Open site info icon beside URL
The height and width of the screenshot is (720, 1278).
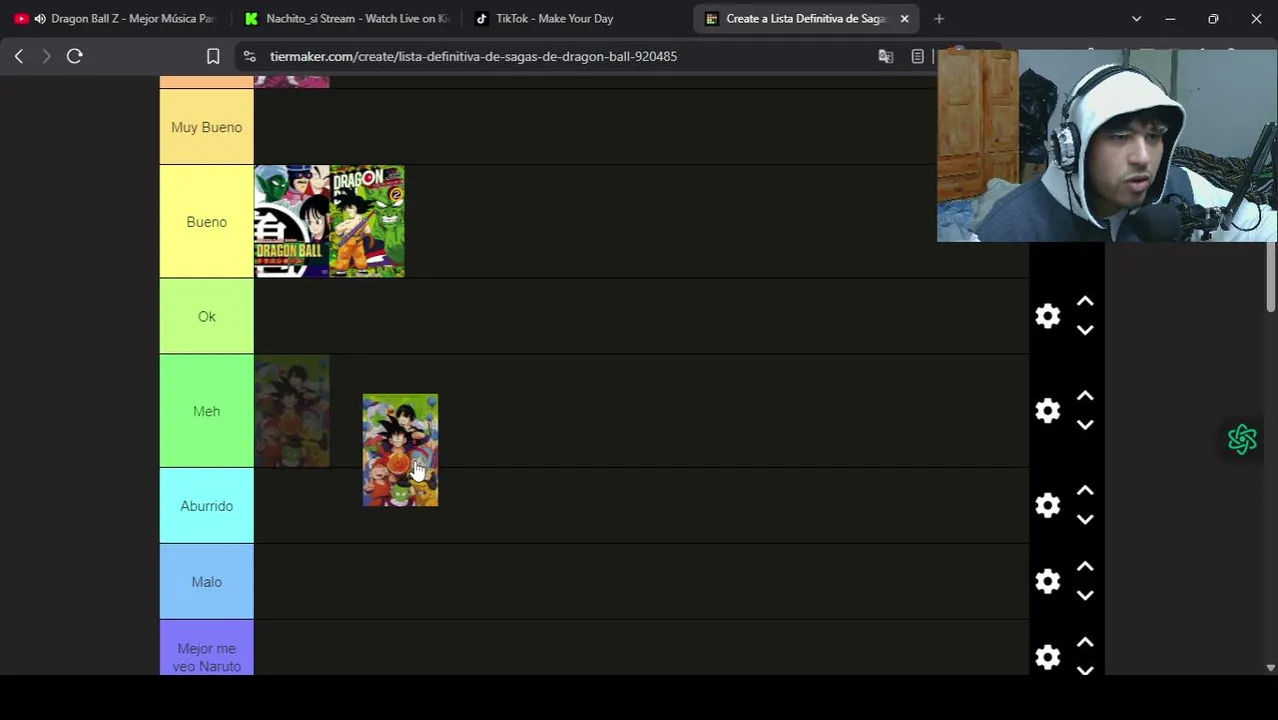(249, 57)
